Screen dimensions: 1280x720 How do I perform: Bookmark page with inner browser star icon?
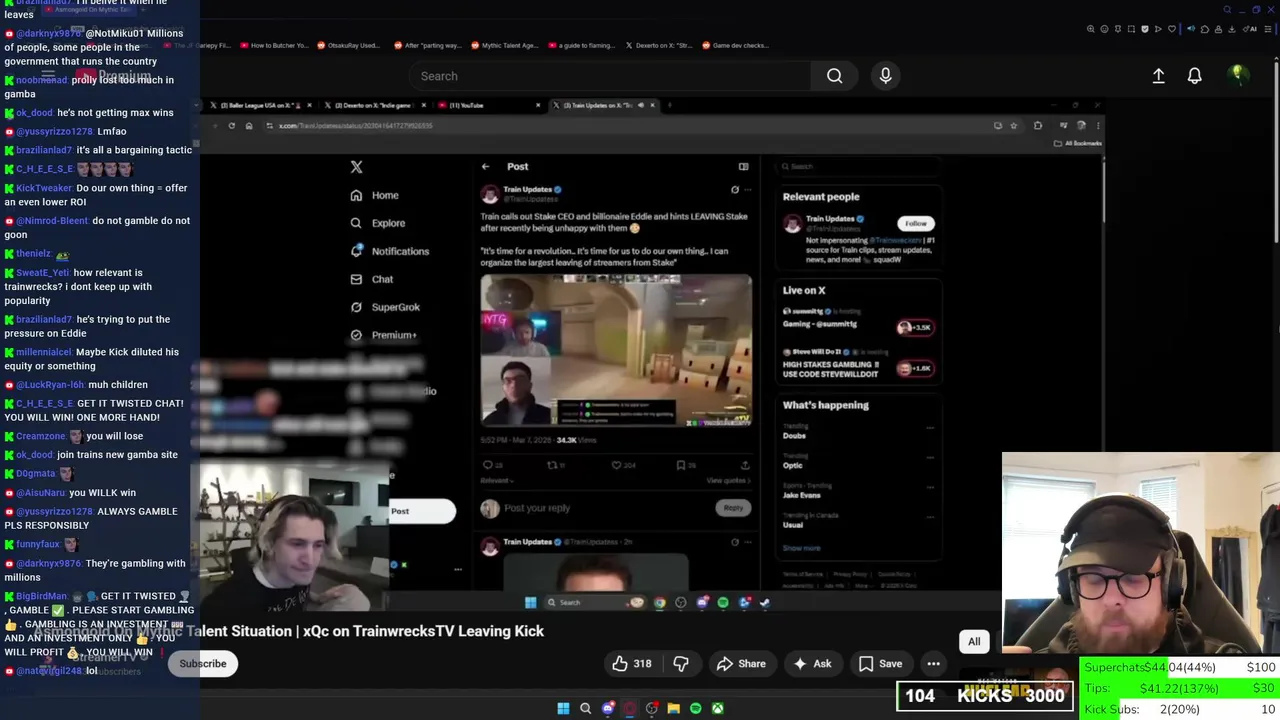pos(1014,126)
